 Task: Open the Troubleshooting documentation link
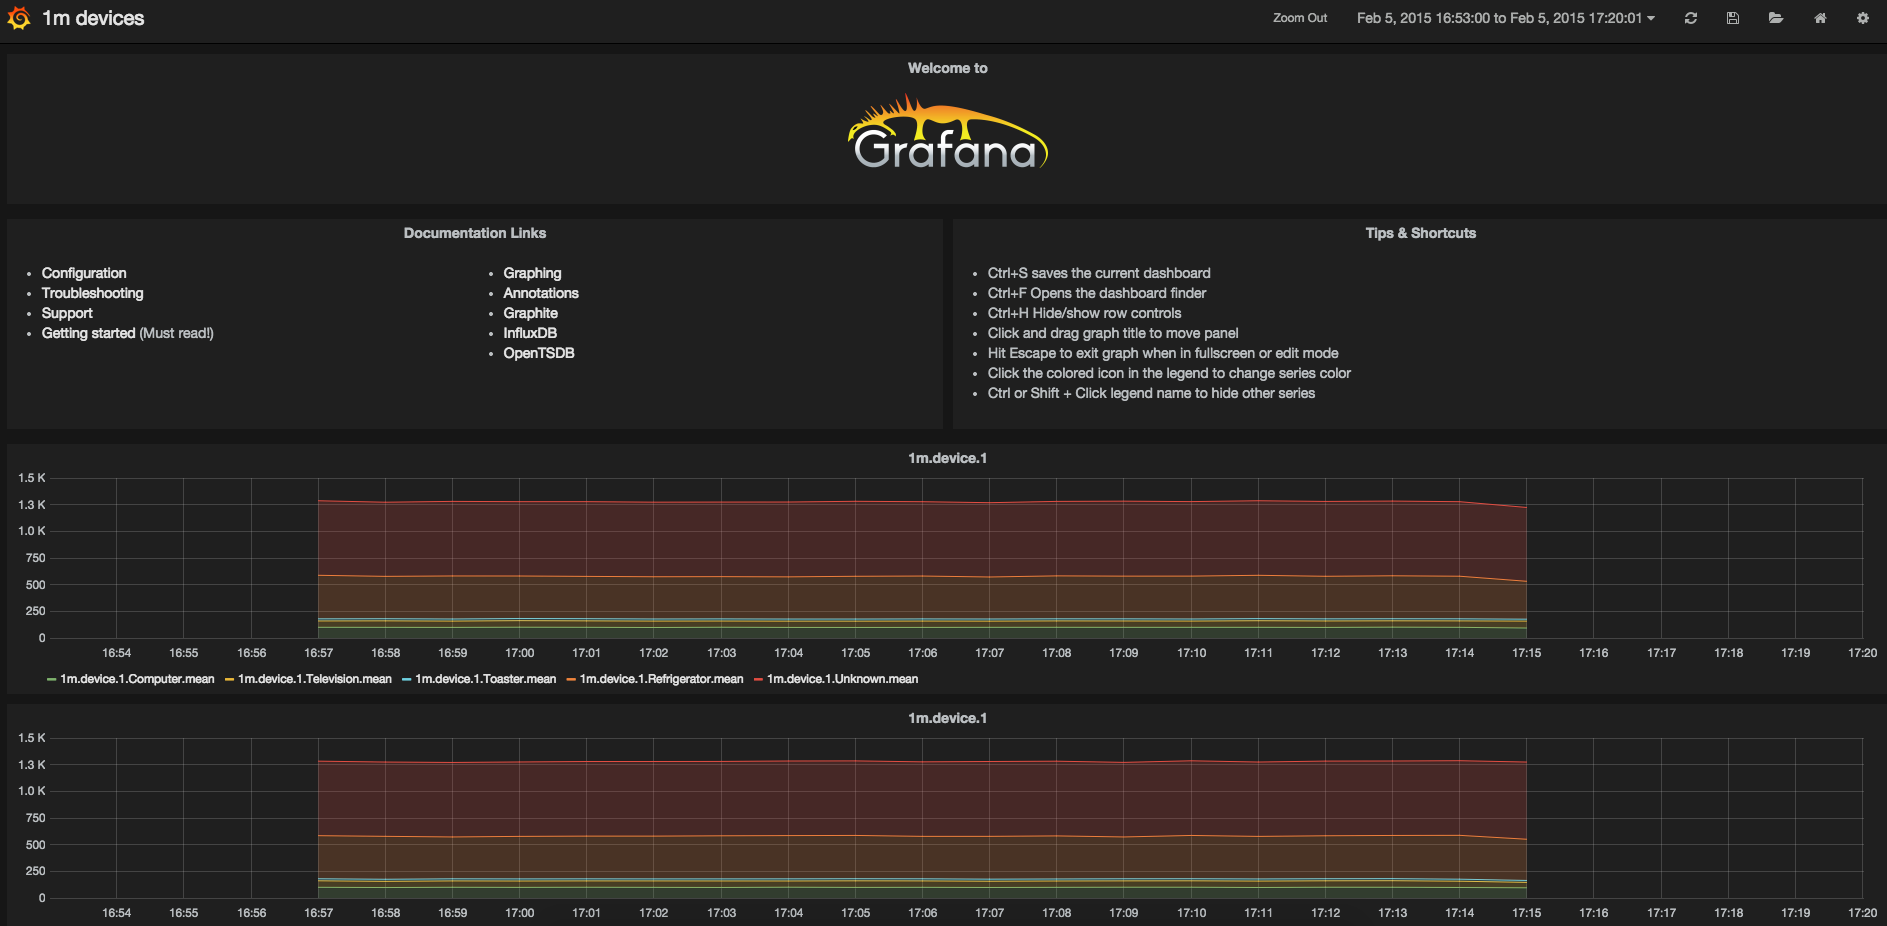[x=92, y=293]
